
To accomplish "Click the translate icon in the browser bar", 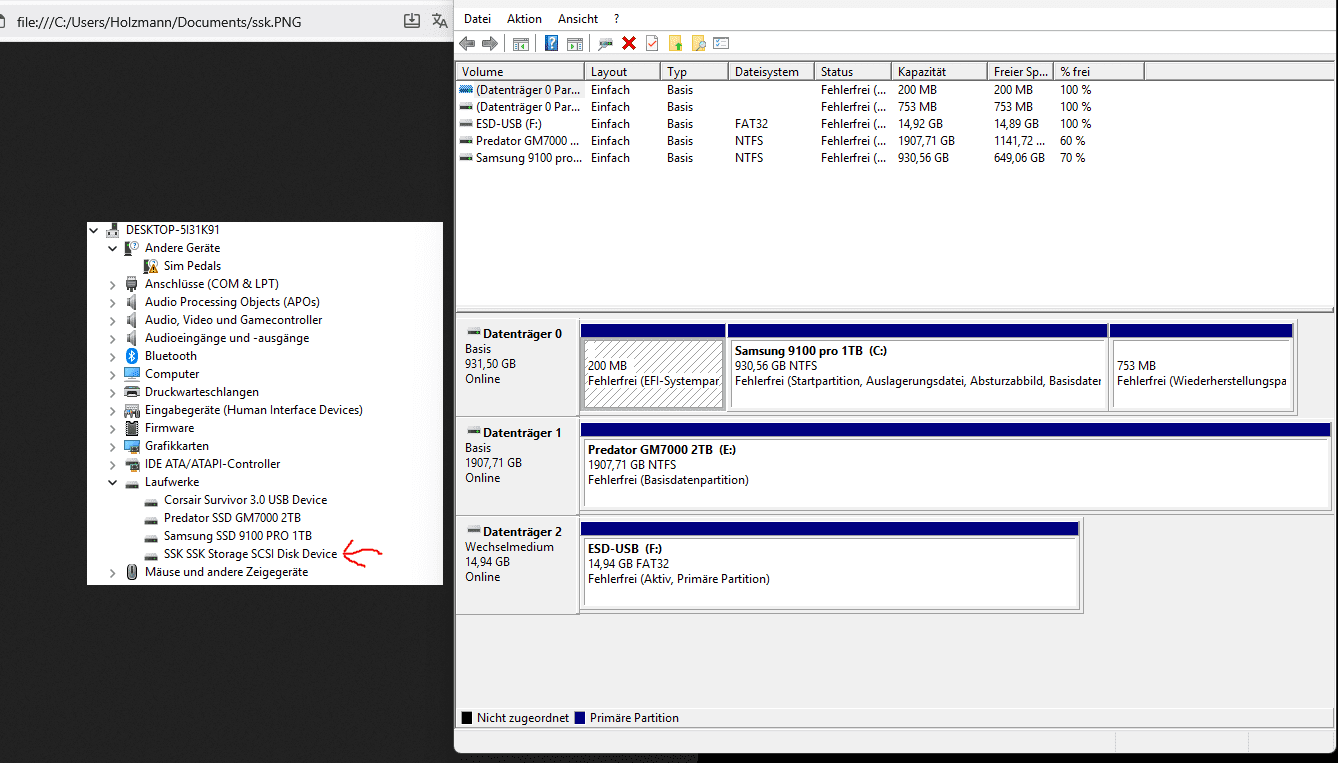I will click(x=439, y=21).
